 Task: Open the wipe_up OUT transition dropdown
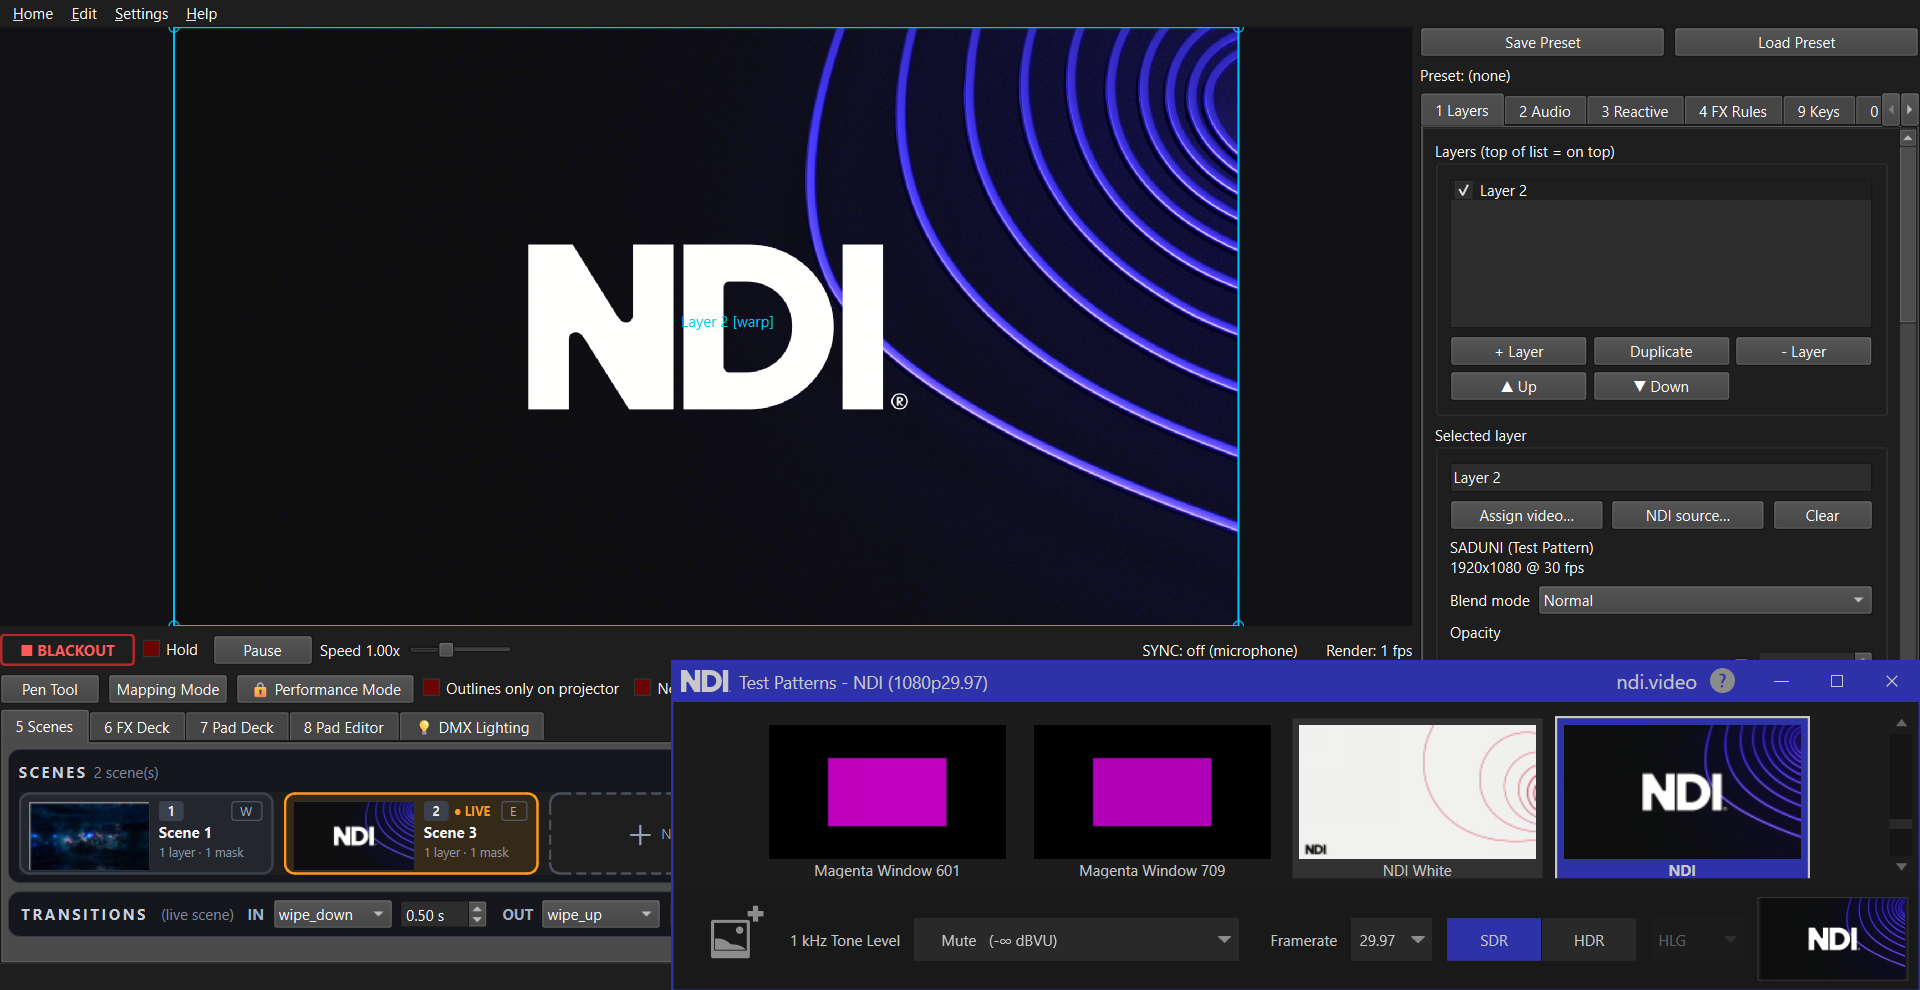click(600, 914)
